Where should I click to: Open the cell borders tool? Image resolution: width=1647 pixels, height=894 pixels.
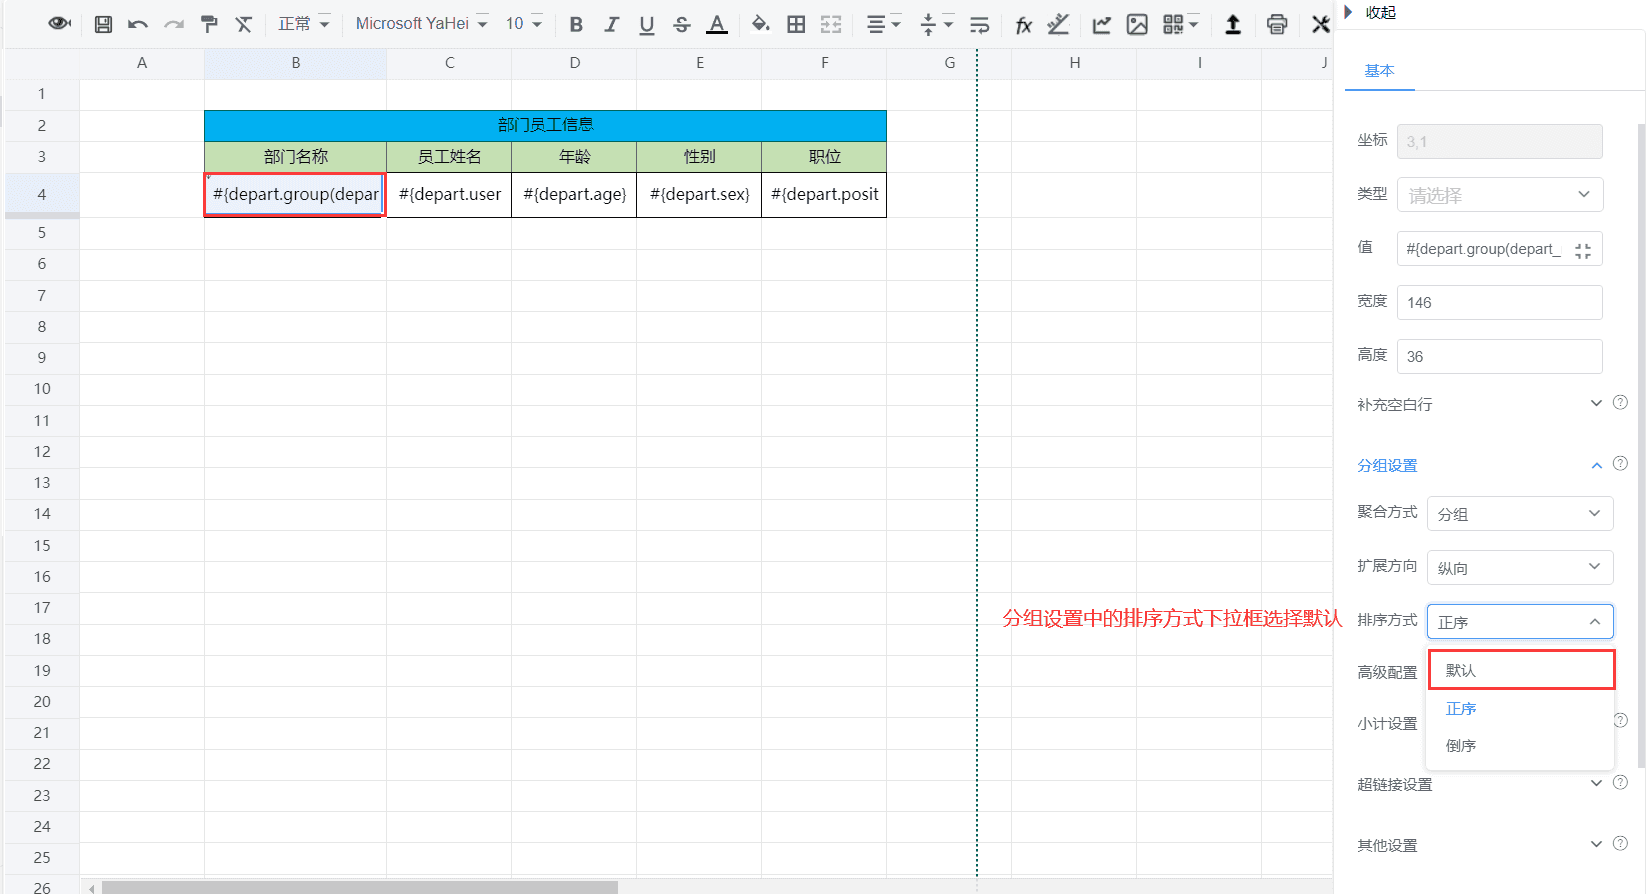tap(796, 24)
